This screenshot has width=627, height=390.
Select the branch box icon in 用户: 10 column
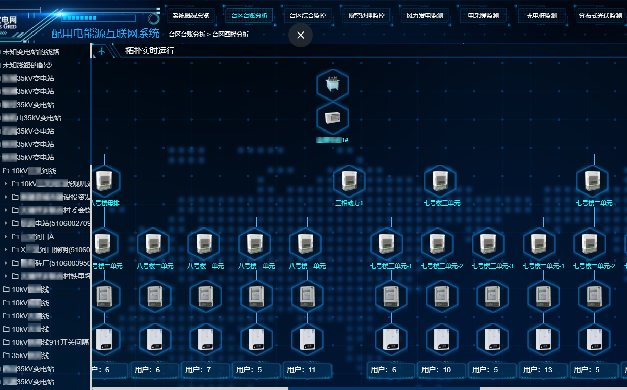437,244
